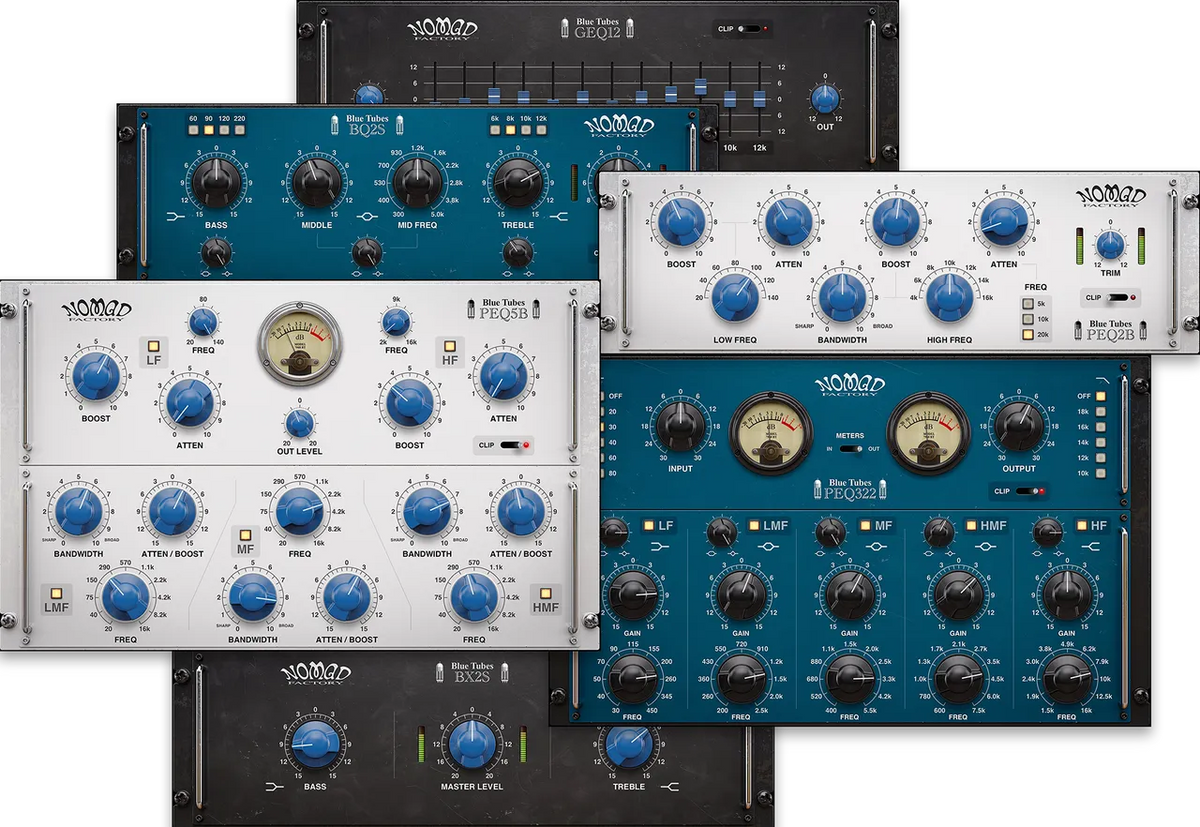Select the 220 bass frequency button on BQ2S

[x=239, y=130]
